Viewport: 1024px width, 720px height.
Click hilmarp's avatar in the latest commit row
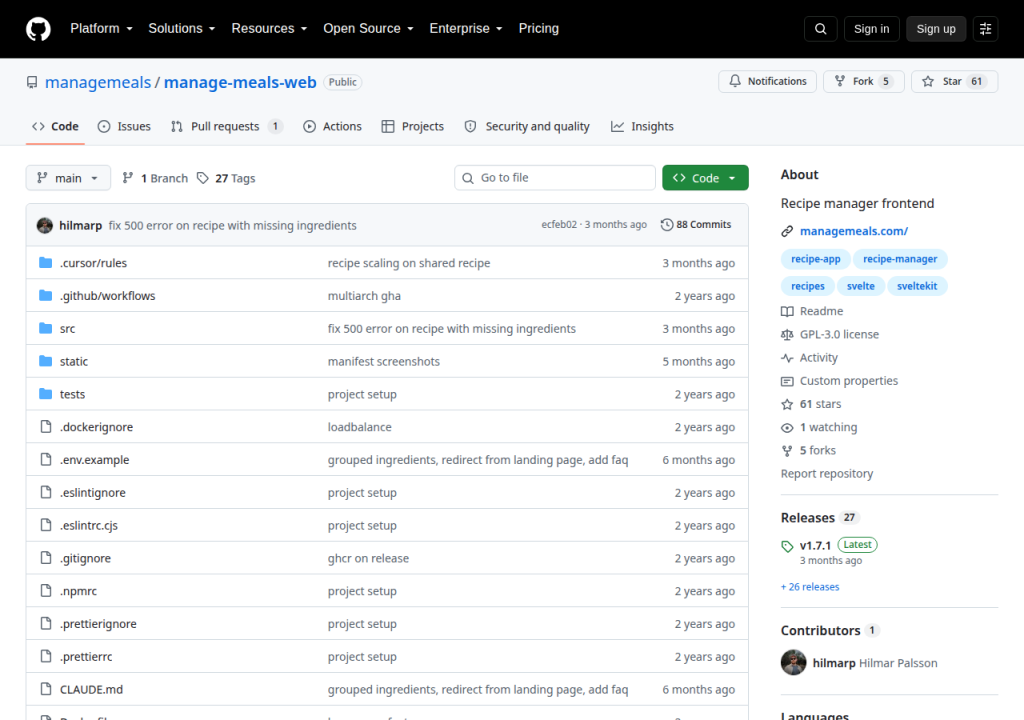pos(45,225)
